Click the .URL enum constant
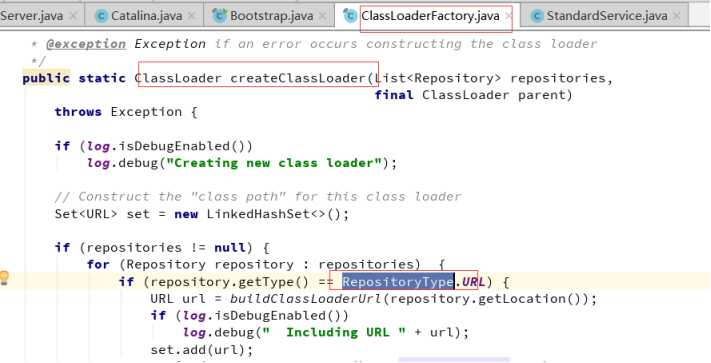This screenshot has height=363, width=711. [470, 282]
